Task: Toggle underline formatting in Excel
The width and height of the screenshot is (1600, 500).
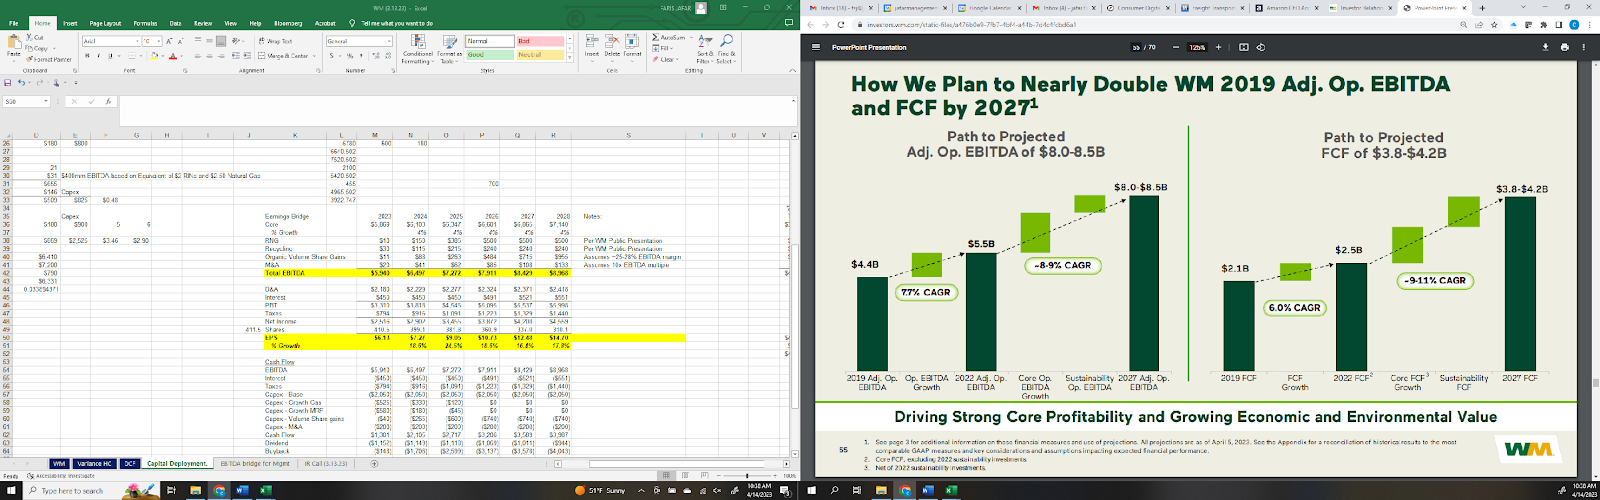Action: pos(109,56)
